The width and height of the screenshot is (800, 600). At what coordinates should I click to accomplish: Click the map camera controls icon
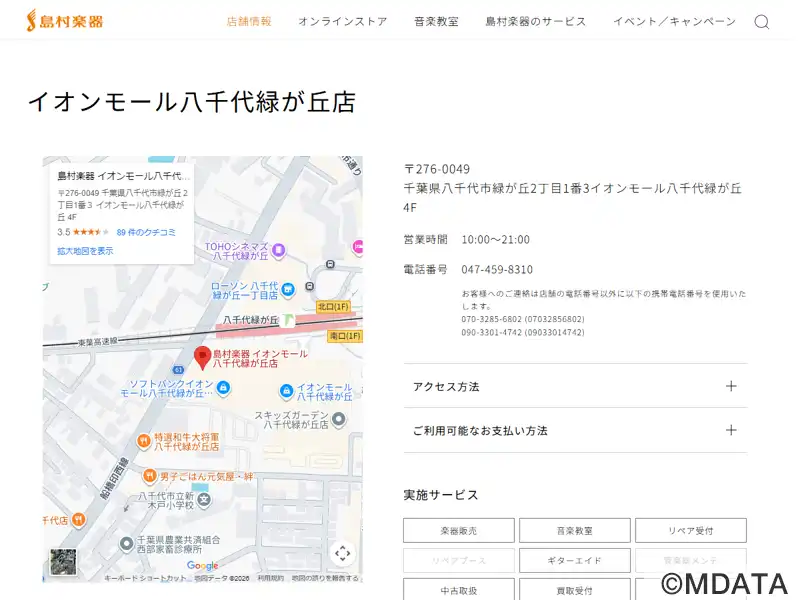click(x=342, y=553)
